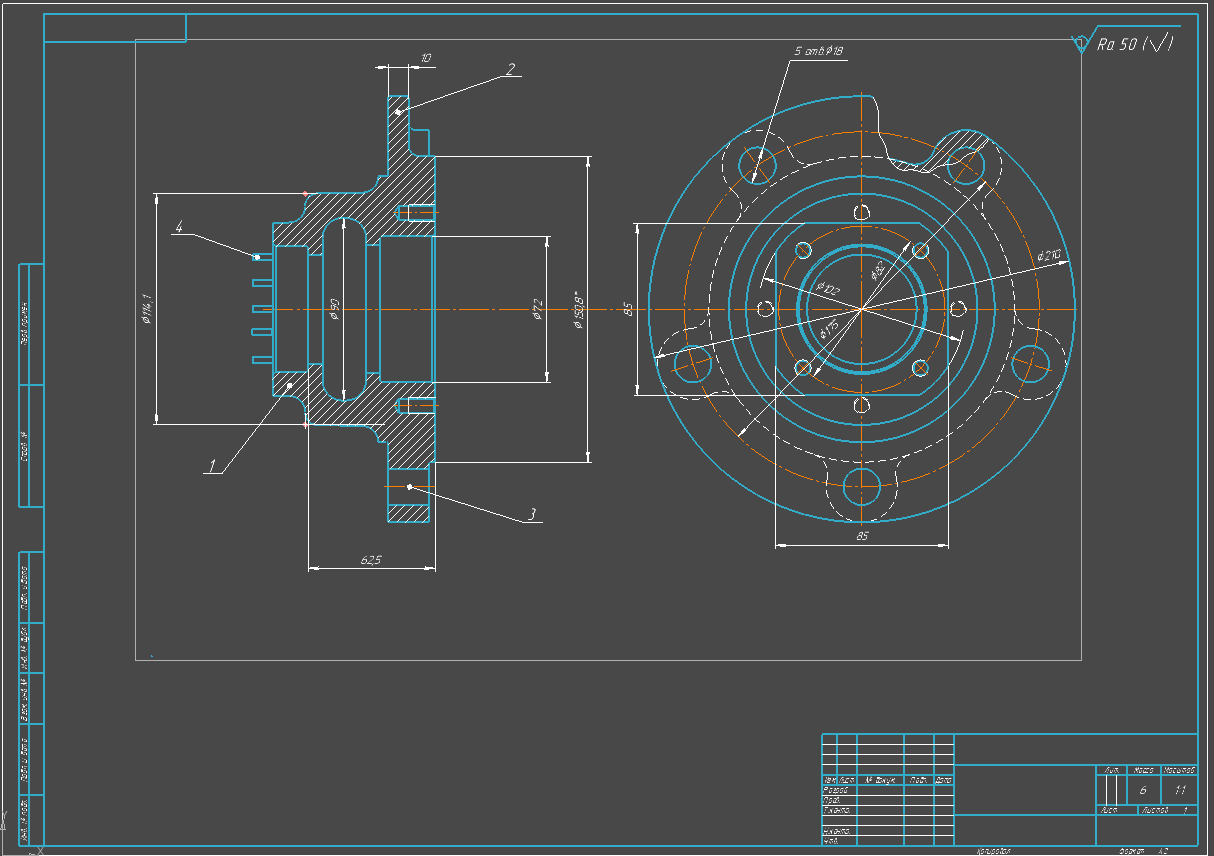This screenshot has width=1214, height=856.
Task: Click the Ra 50 surface roughness symbol
Action: 1125,44
